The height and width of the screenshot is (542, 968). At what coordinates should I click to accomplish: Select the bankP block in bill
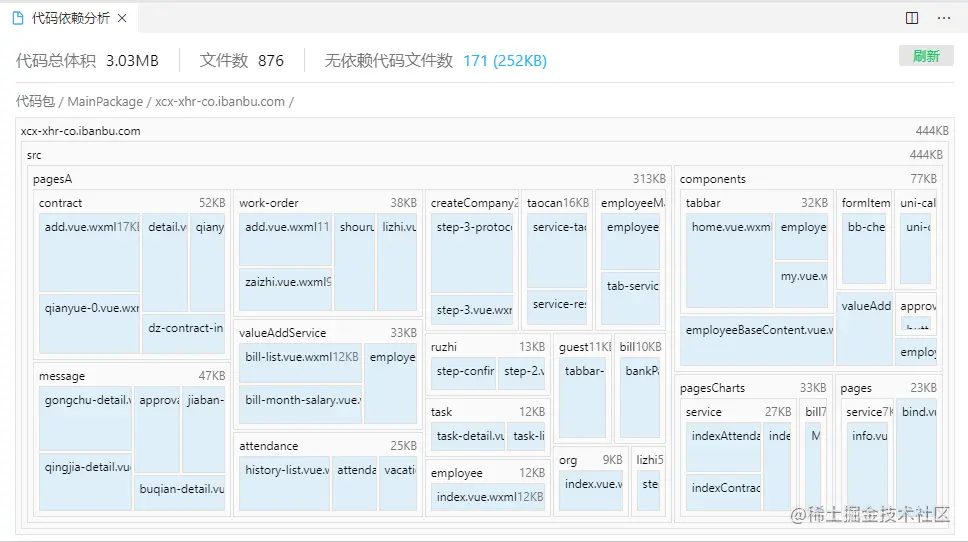[640, 398]
